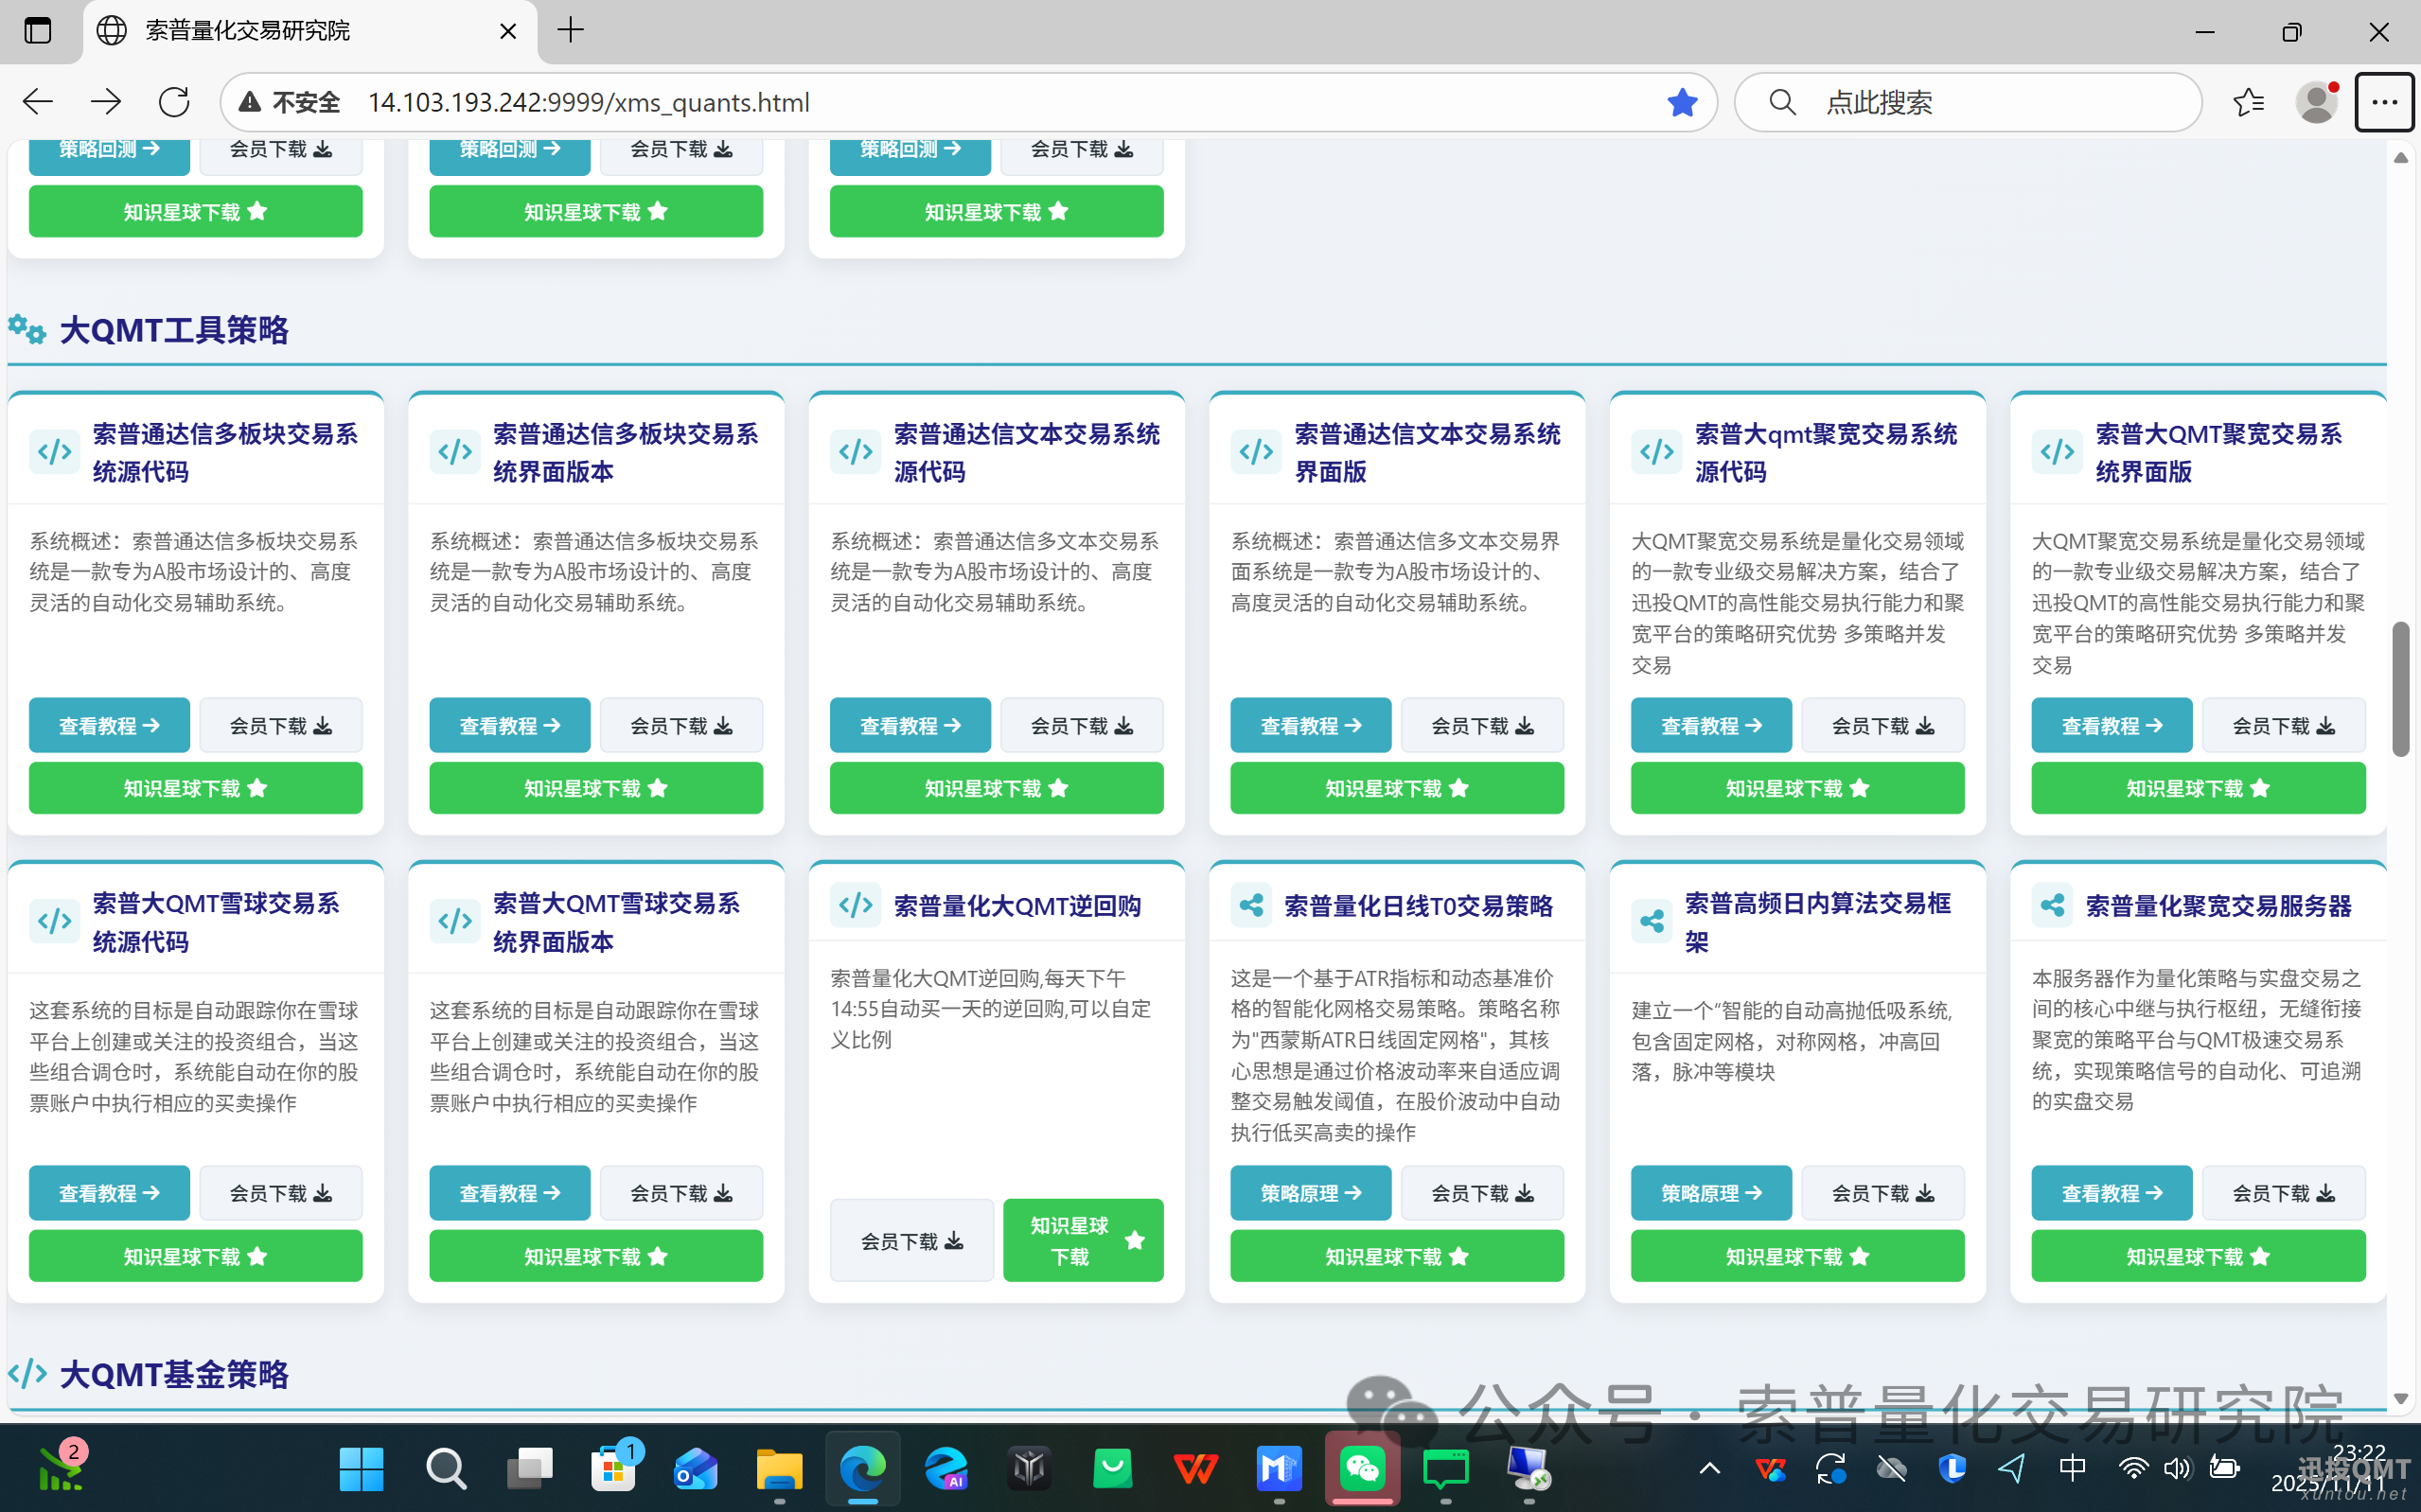Click the 点此搜索 search field

point(1968,101)
